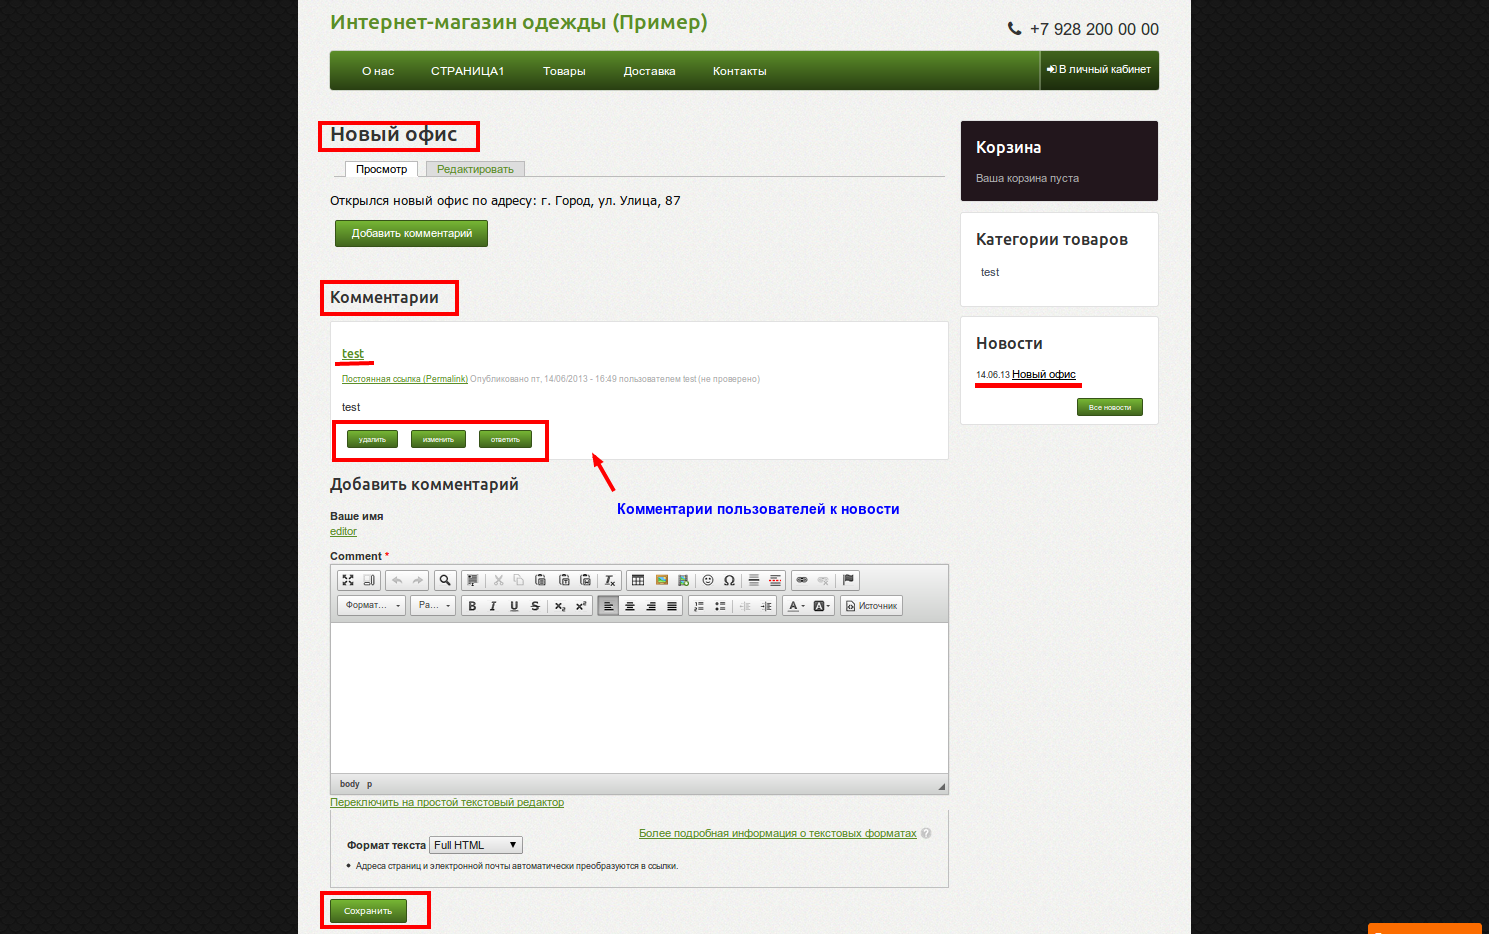Screen dimensions: 1489x934
Task: Open the О нас menu item
Action: 378,71
